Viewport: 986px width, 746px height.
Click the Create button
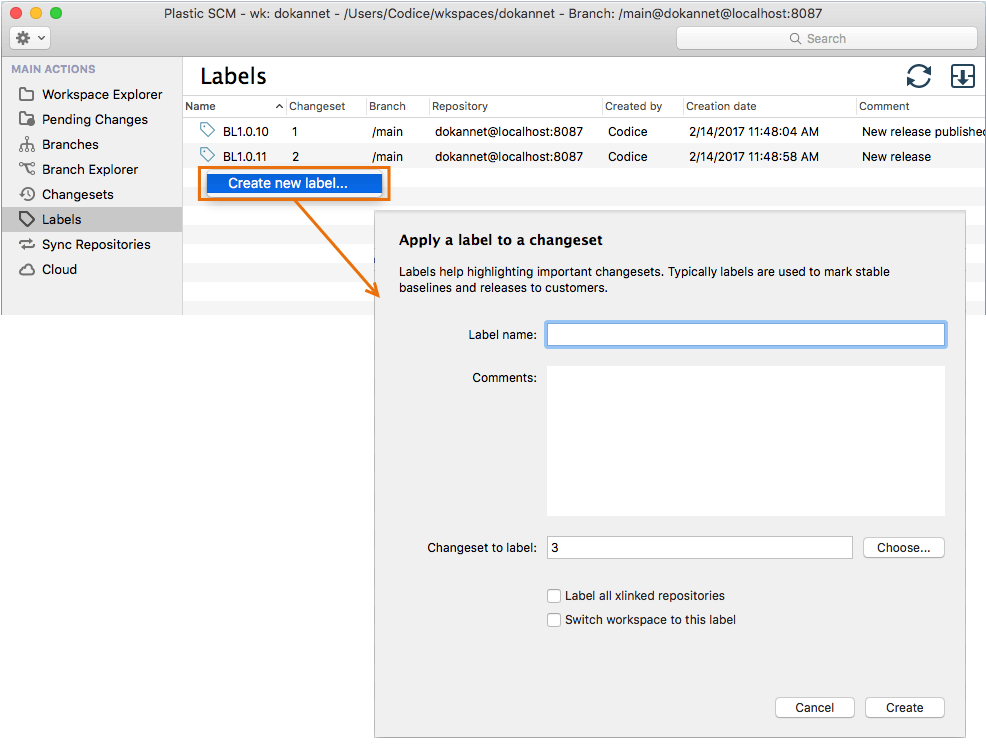click(904, 708)
